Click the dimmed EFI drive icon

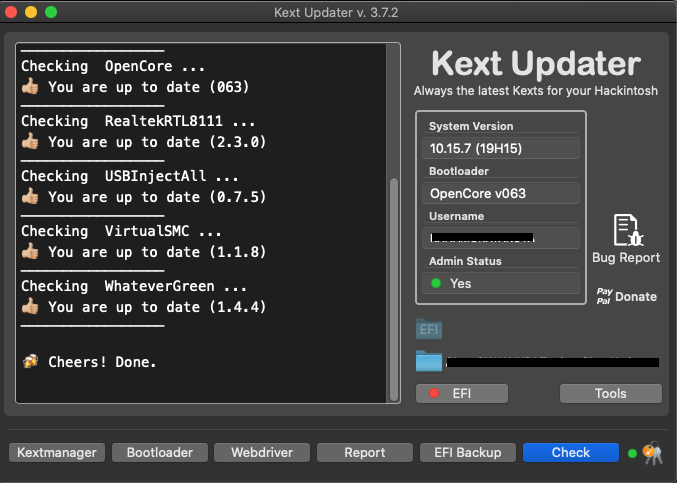click(x=429, y=329)
